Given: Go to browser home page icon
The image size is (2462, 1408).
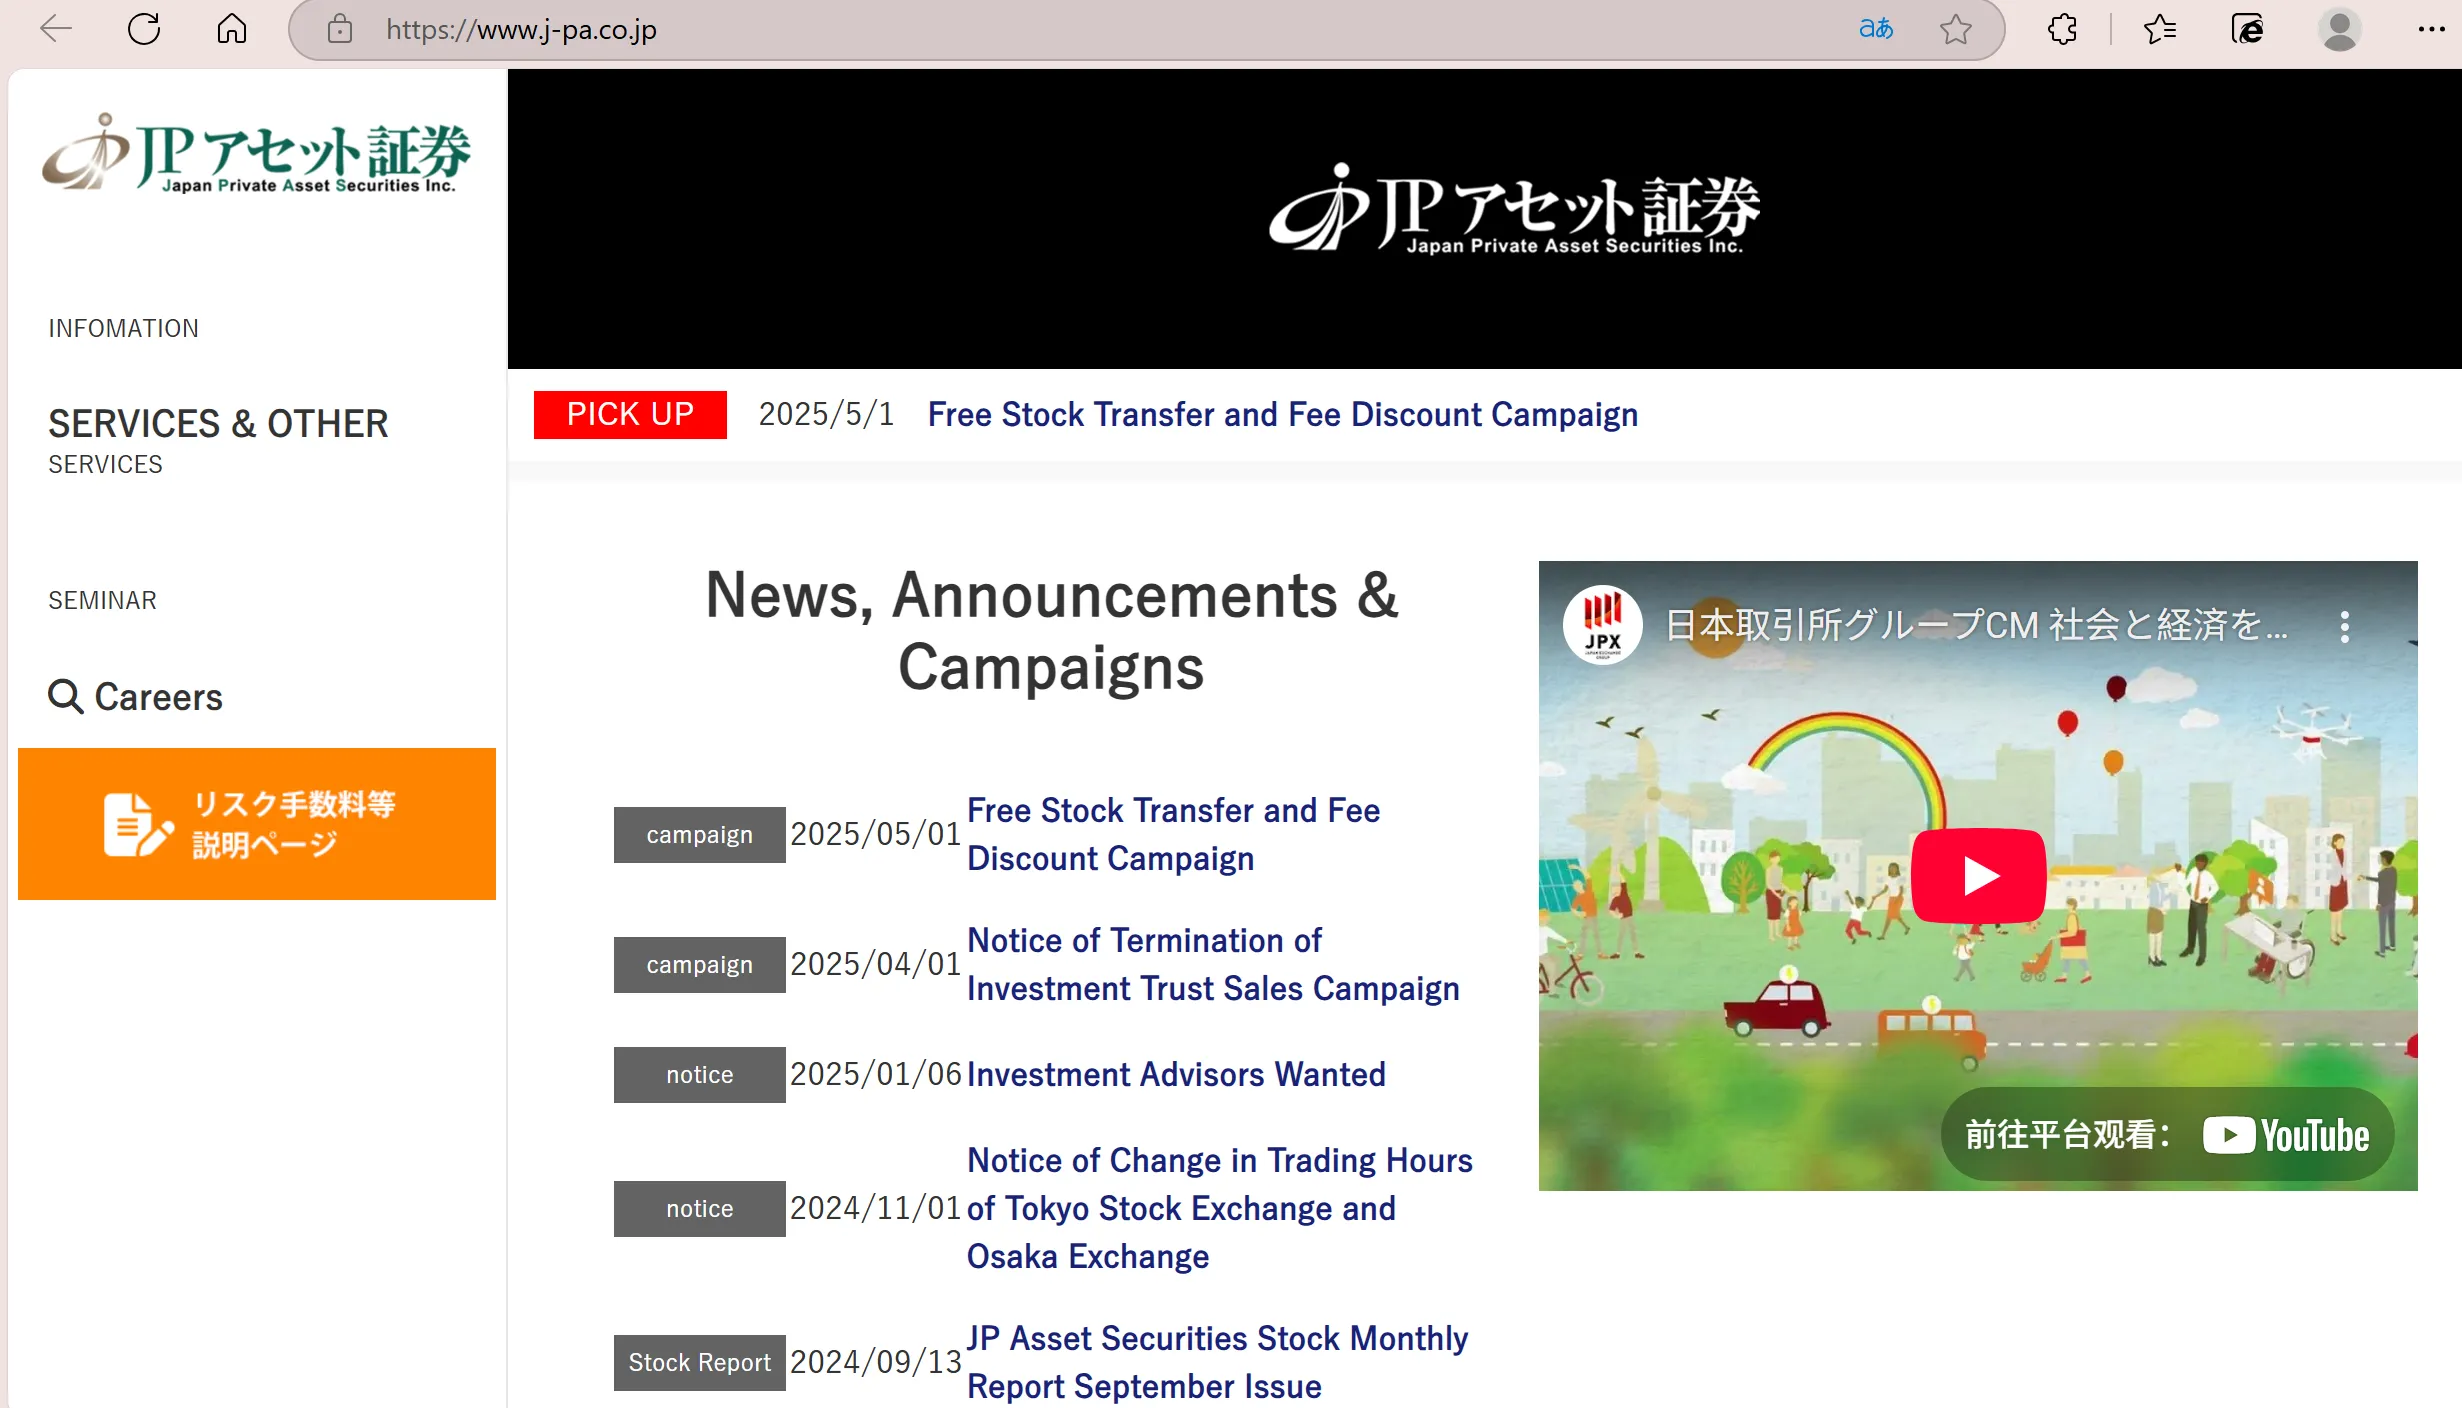Looking at the screenshot, I should pyautogui.click(x=232, y=29).
